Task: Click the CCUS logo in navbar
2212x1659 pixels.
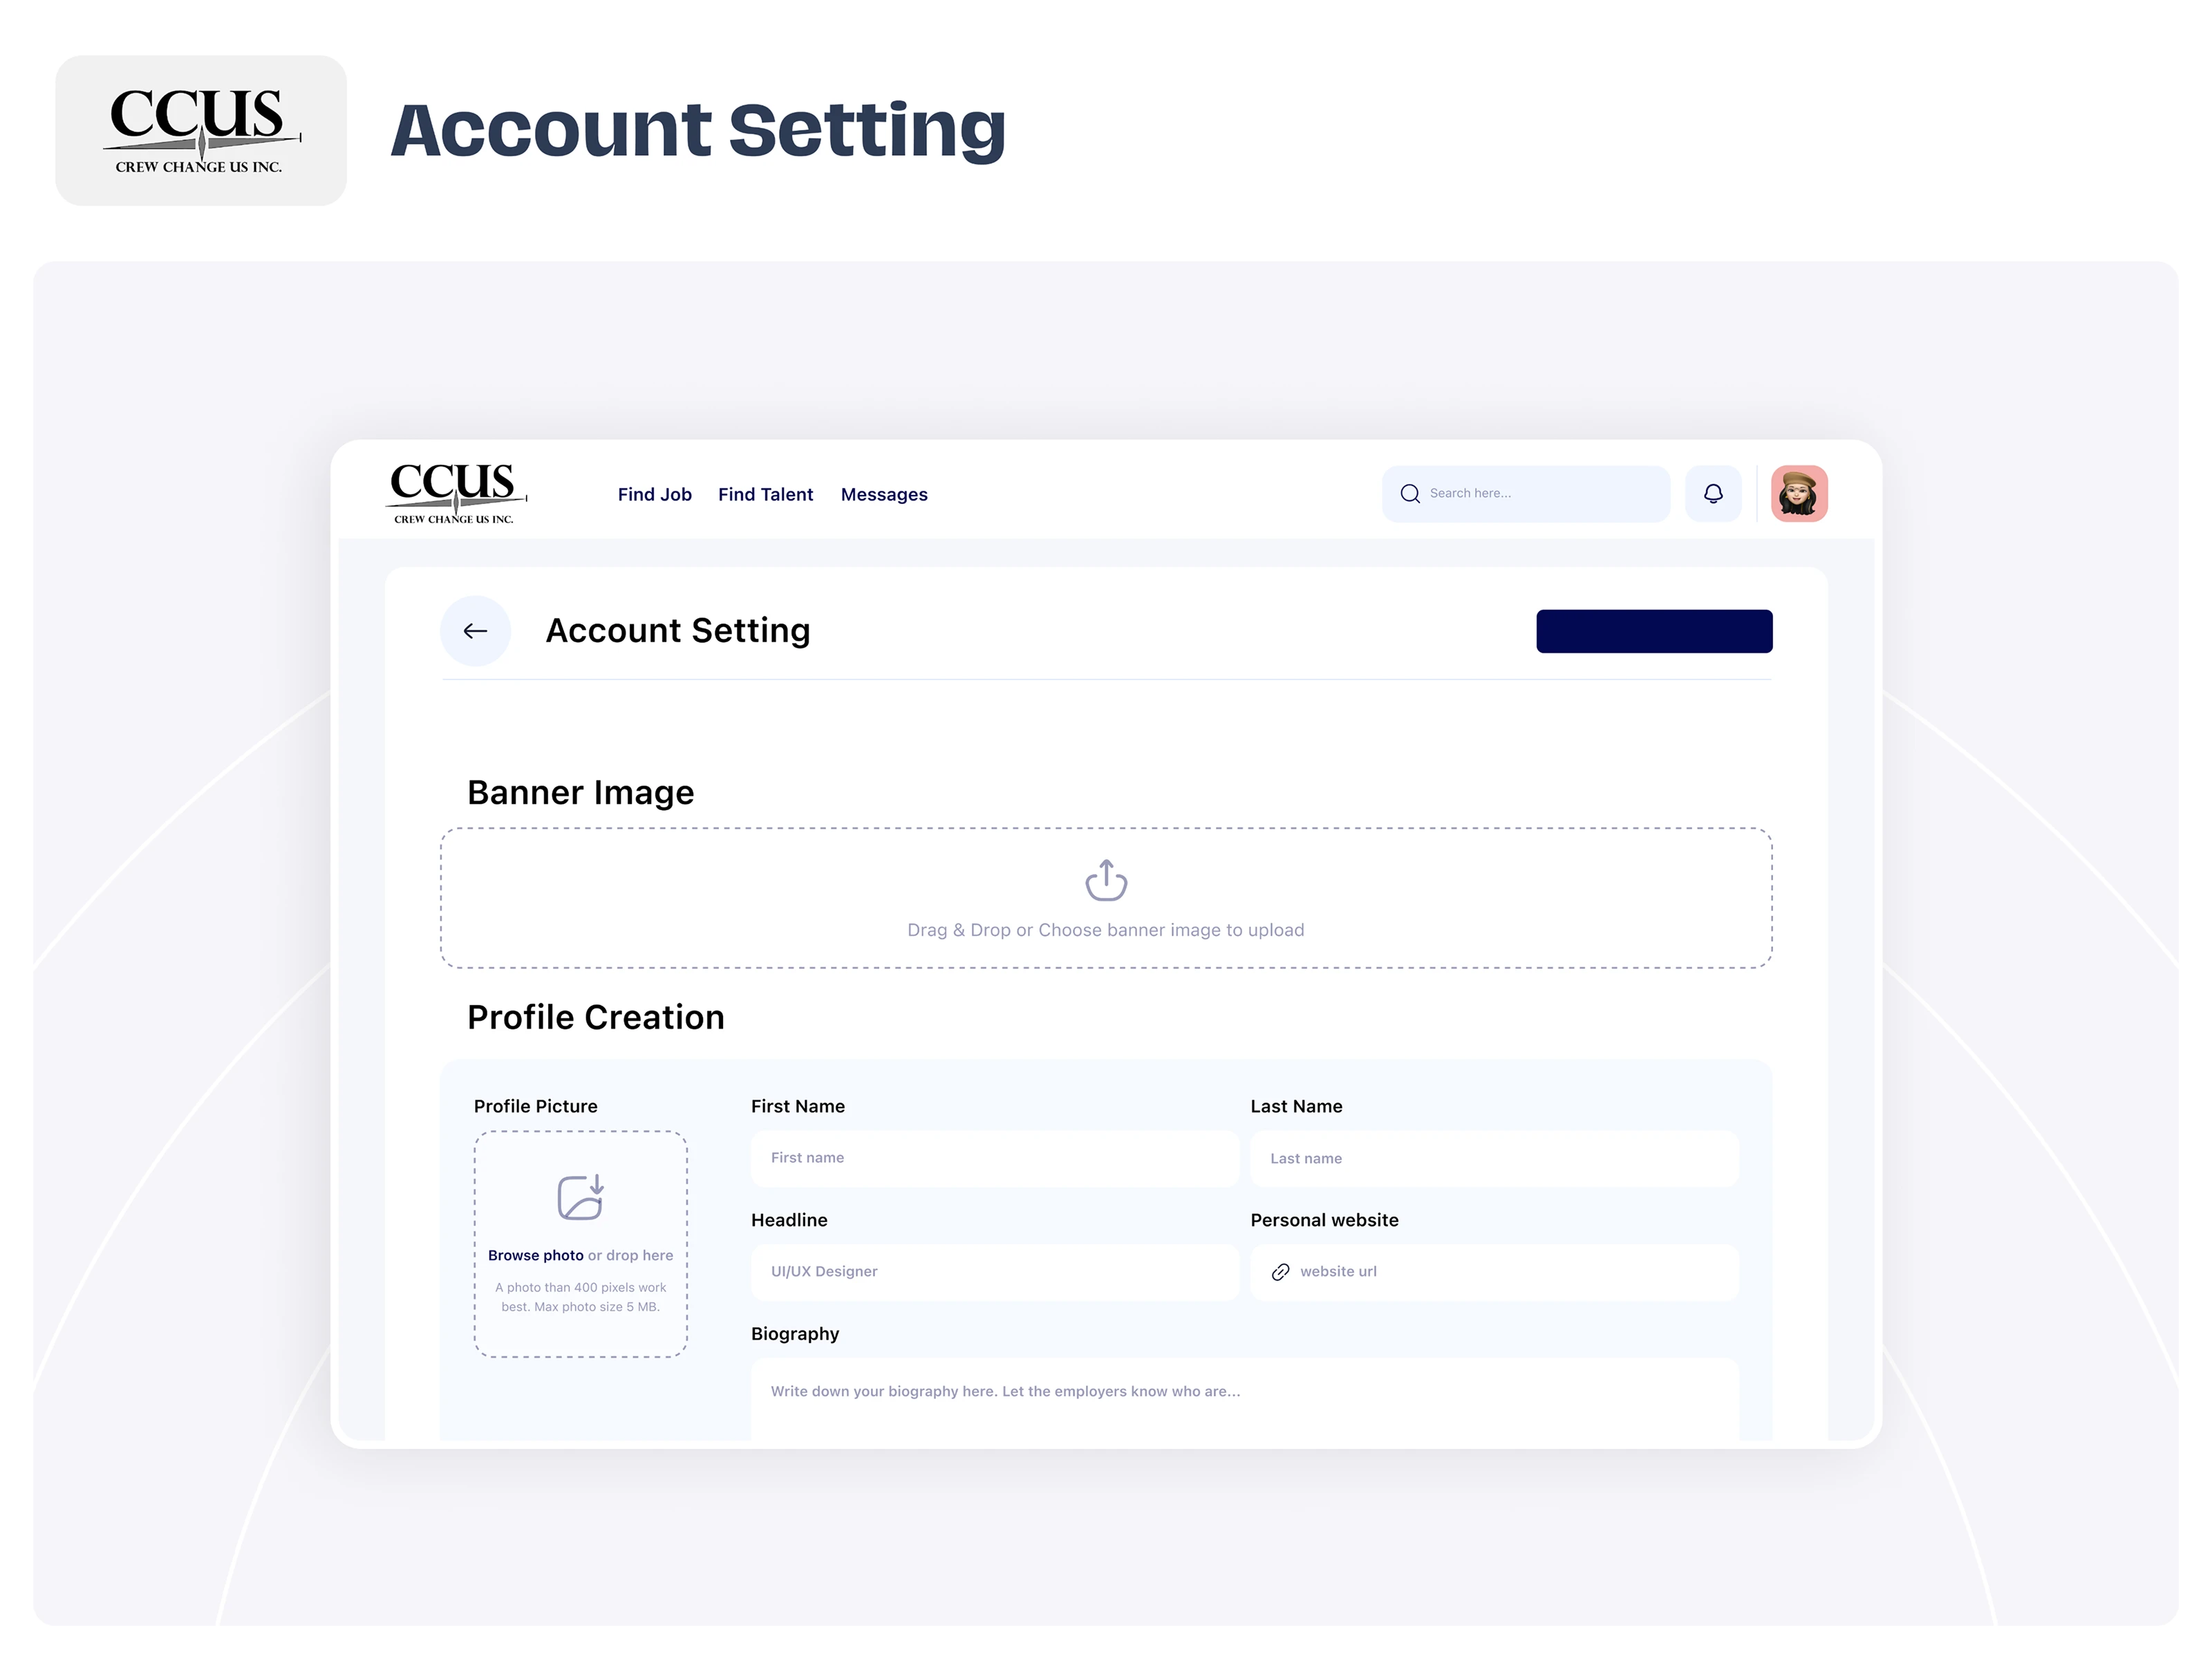Action: (456, 492)
